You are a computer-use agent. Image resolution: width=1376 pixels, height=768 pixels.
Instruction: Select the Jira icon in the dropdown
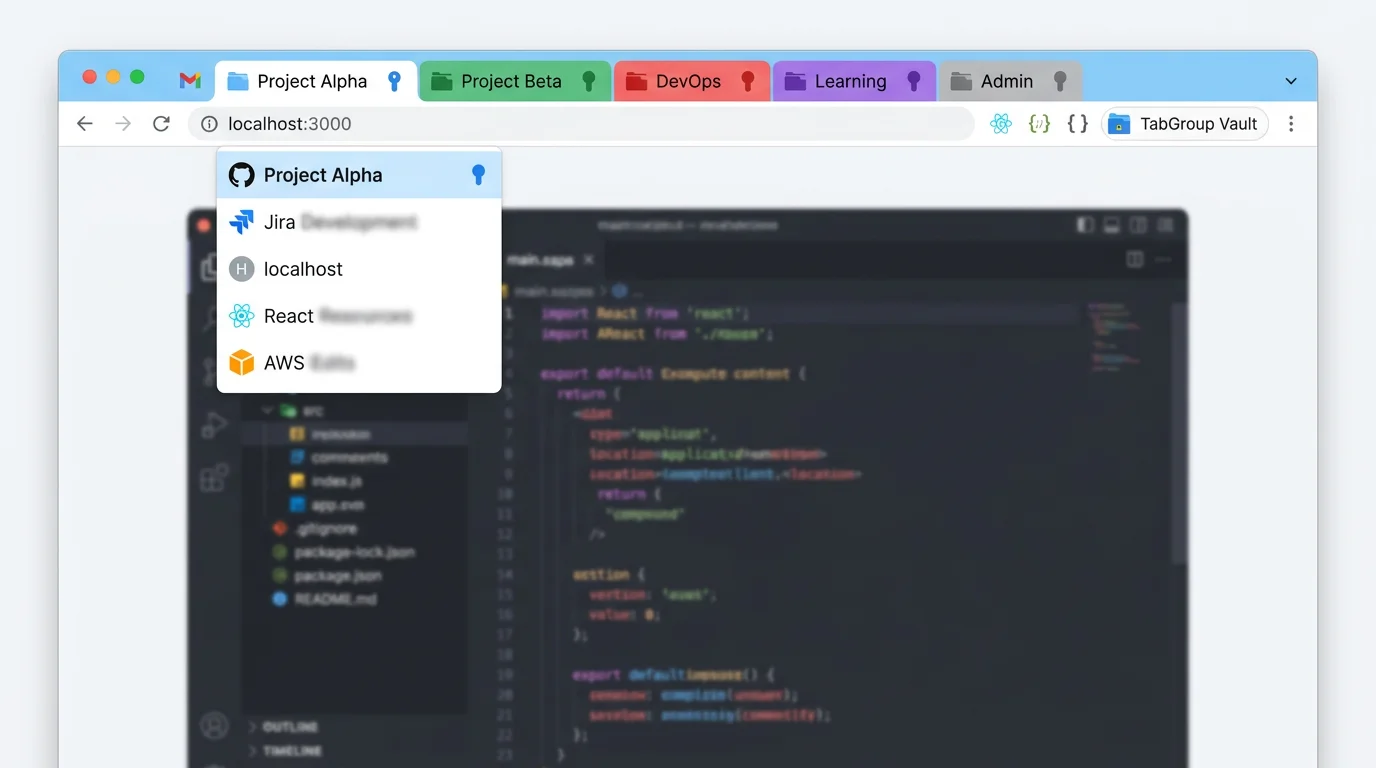click(x=241, y=222)
